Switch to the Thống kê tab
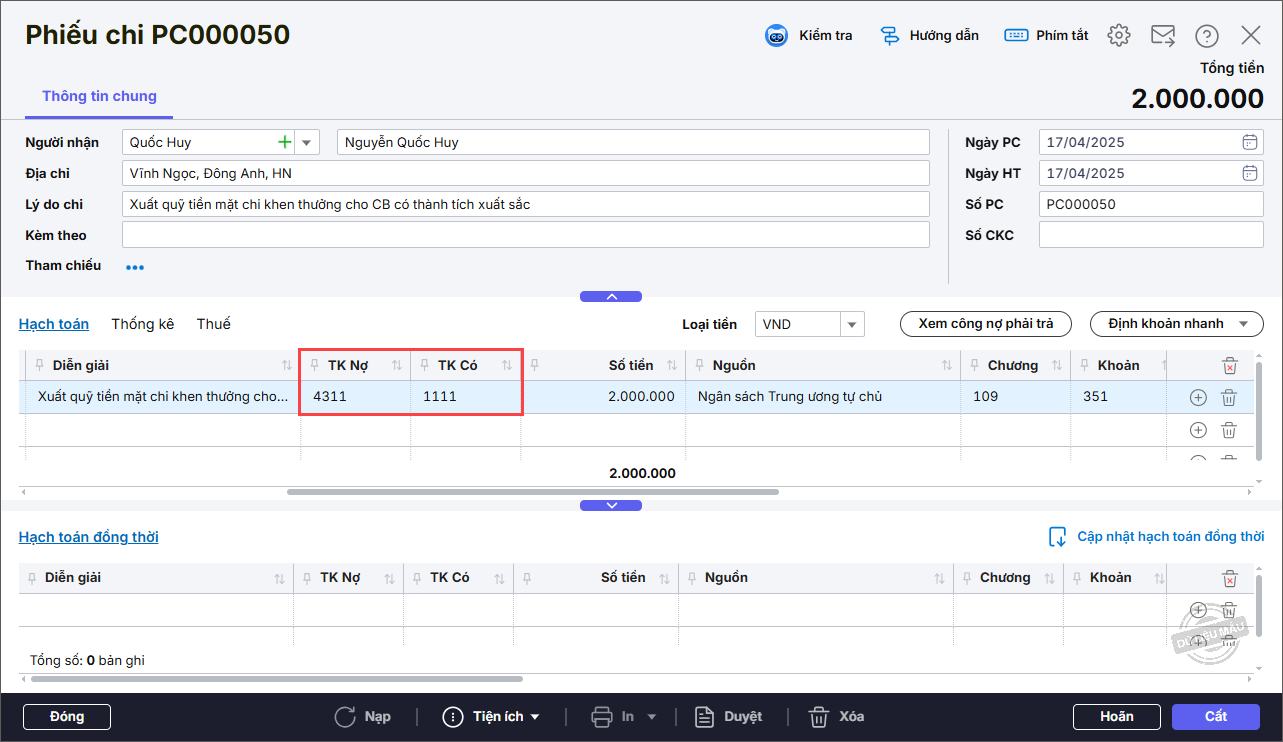The width and height of the screenshot is (1283, 742). pyautogui.click(x=143, y=324)
